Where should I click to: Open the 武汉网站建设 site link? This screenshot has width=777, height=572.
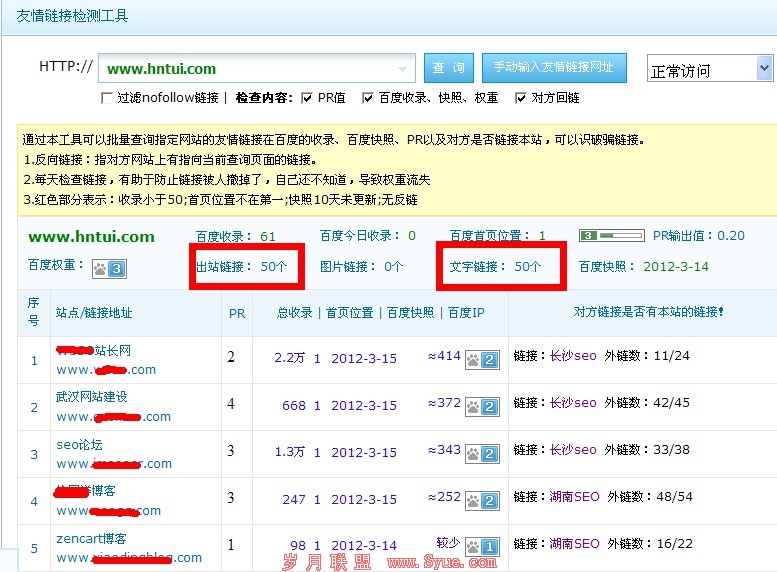tap(92, 397)
